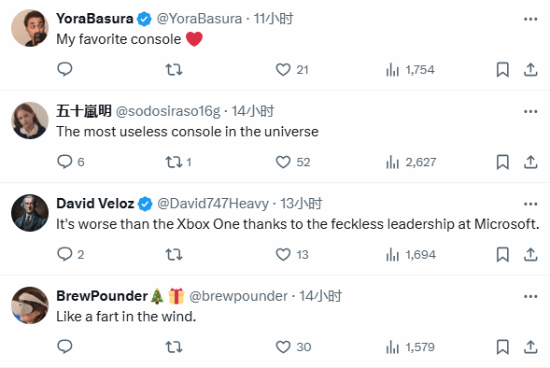This screenshot has width=550, height=368.
Task: Retweet YoraBasura's tweet
Action: [x=174, y=69]
